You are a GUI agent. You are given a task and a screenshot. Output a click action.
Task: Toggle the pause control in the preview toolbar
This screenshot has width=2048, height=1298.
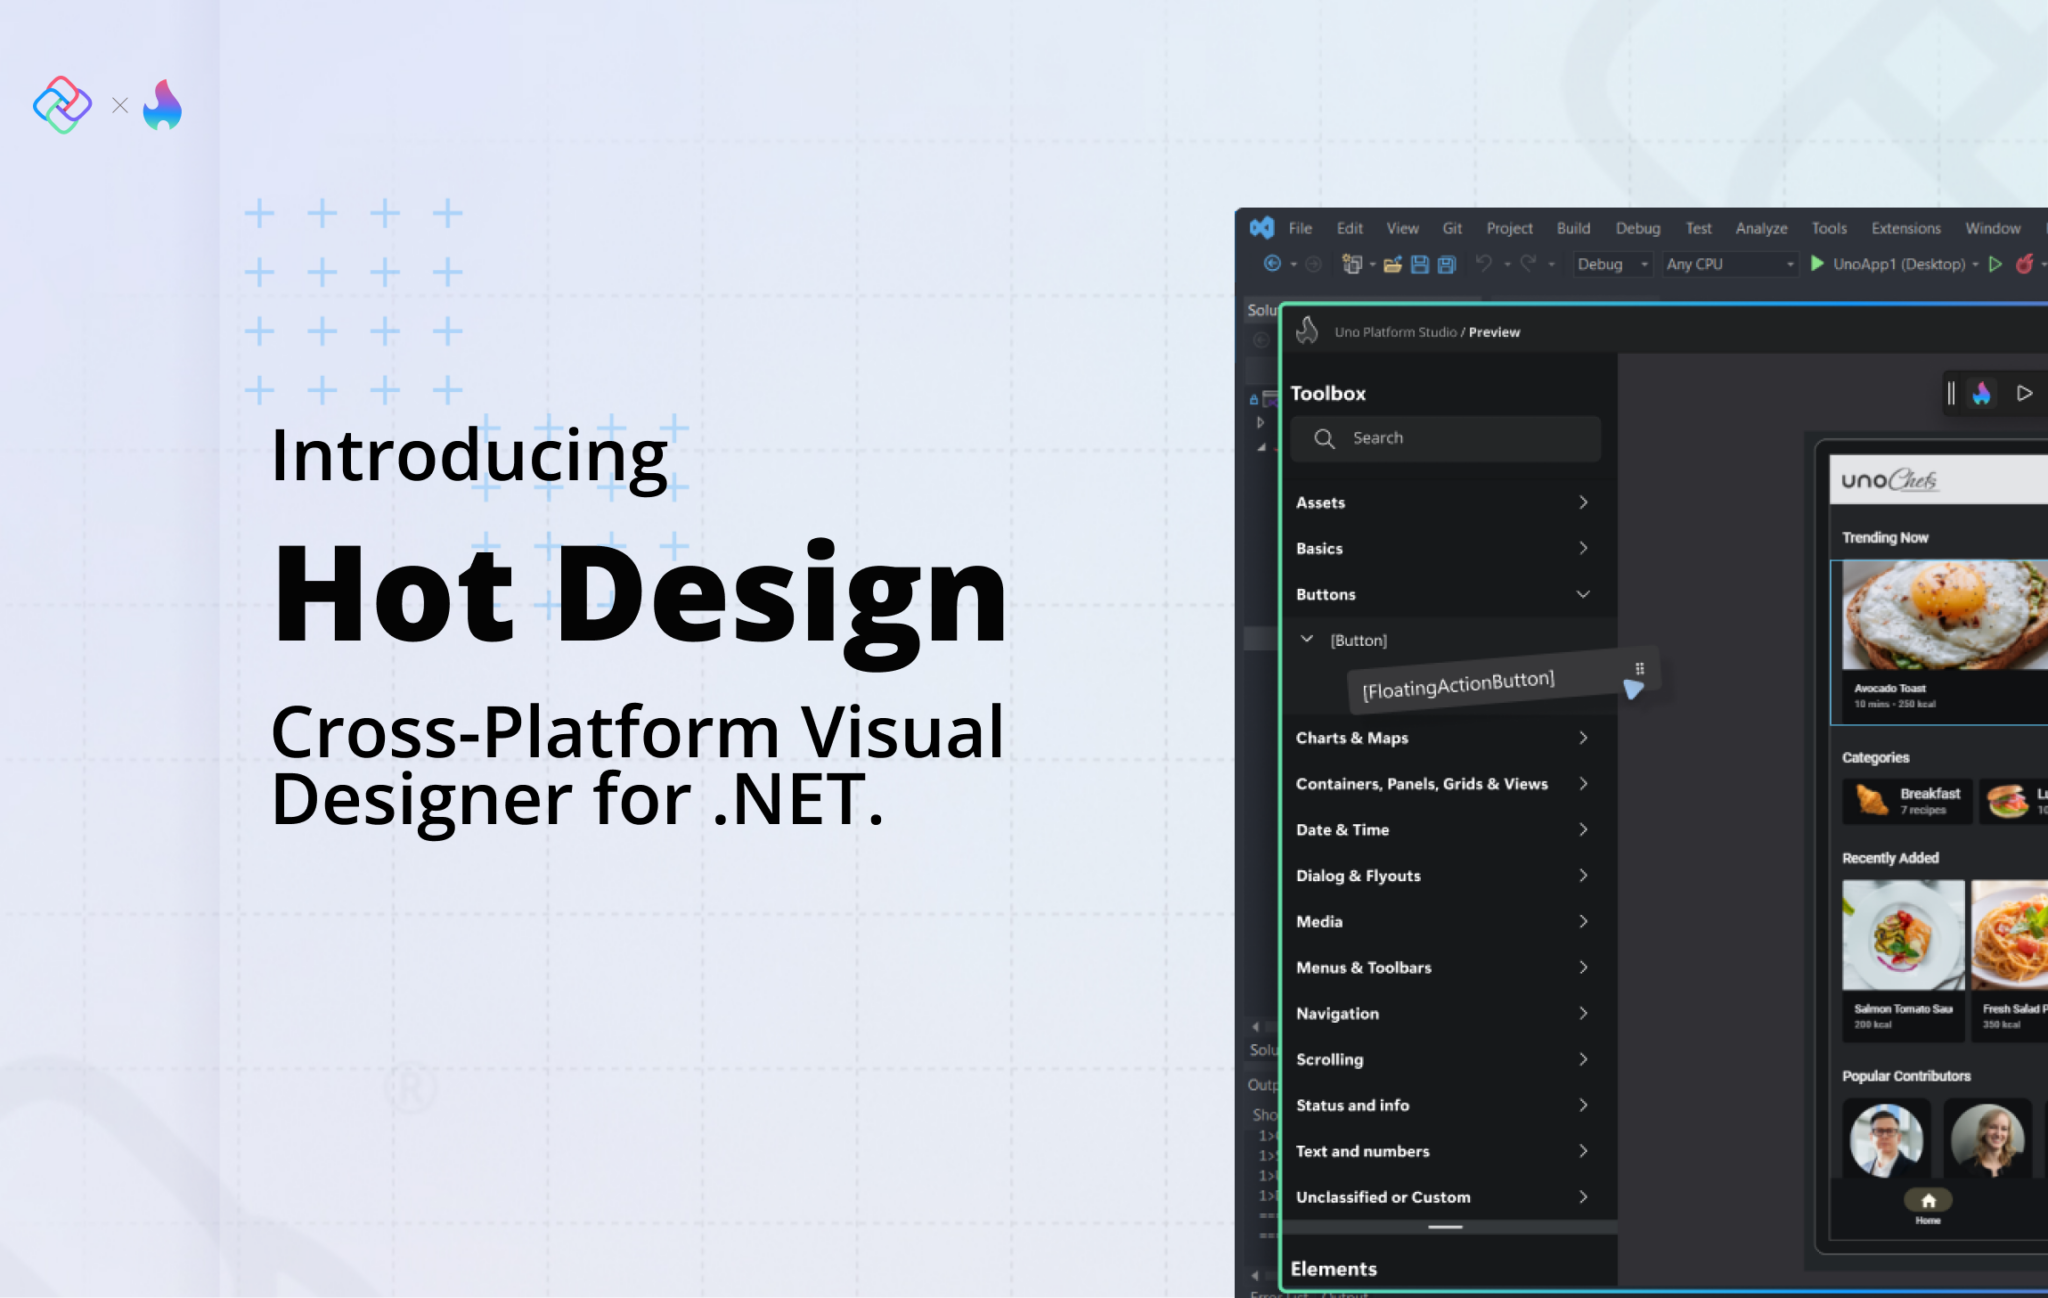pos(1952,394)
